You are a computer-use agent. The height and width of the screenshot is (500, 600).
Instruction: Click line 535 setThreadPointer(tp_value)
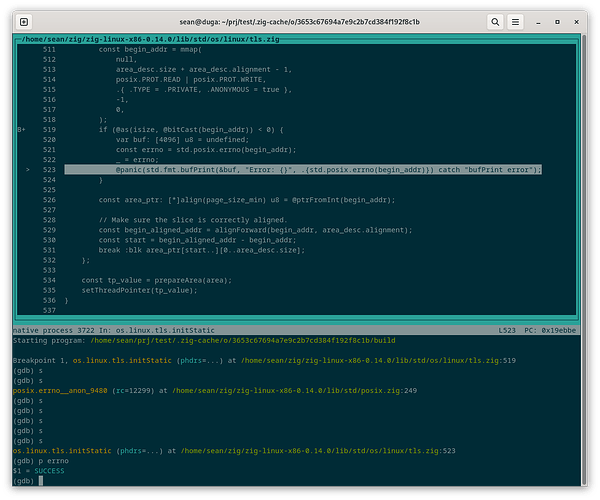point(139,290)
